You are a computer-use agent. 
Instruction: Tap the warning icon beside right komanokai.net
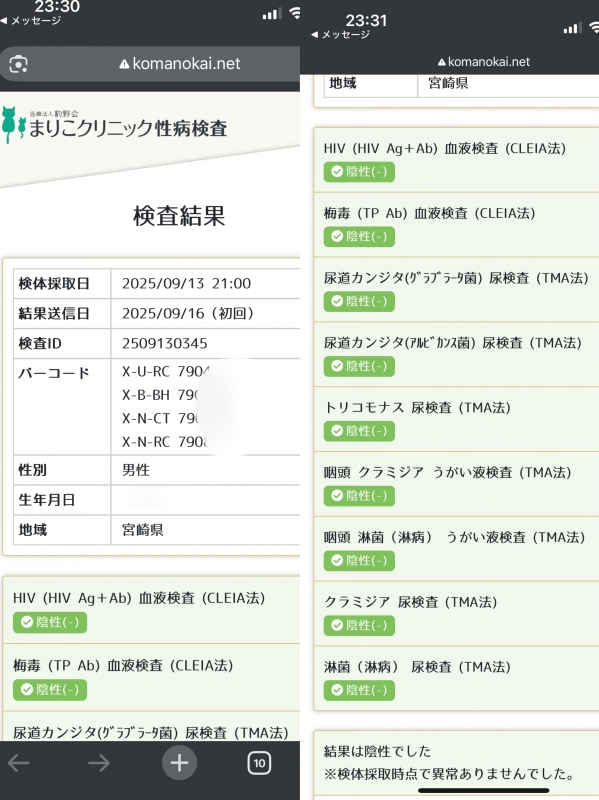442,62
